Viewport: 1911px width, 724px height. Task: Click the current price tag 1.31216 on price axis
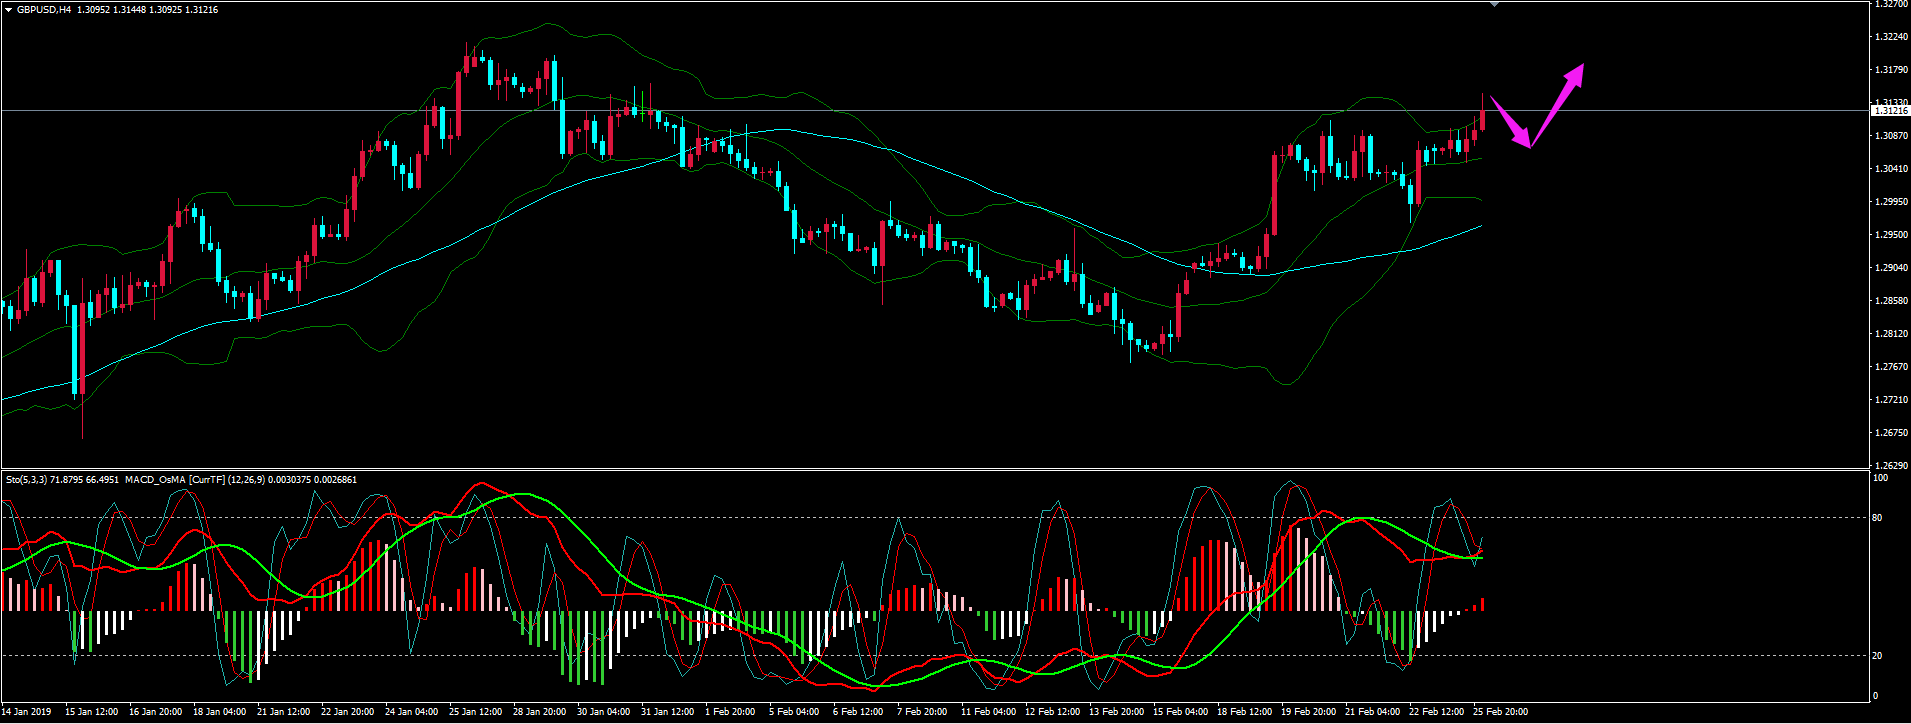(1890, 111)
